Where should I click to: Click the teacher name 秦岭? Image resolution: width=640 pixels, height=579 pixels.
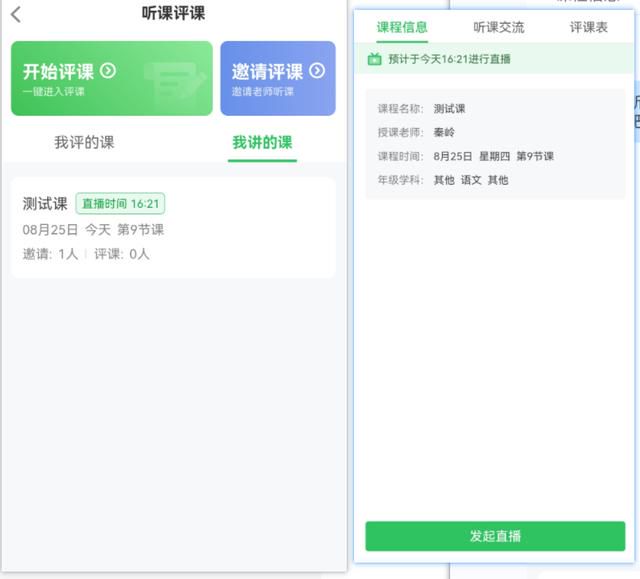point(444,132)
